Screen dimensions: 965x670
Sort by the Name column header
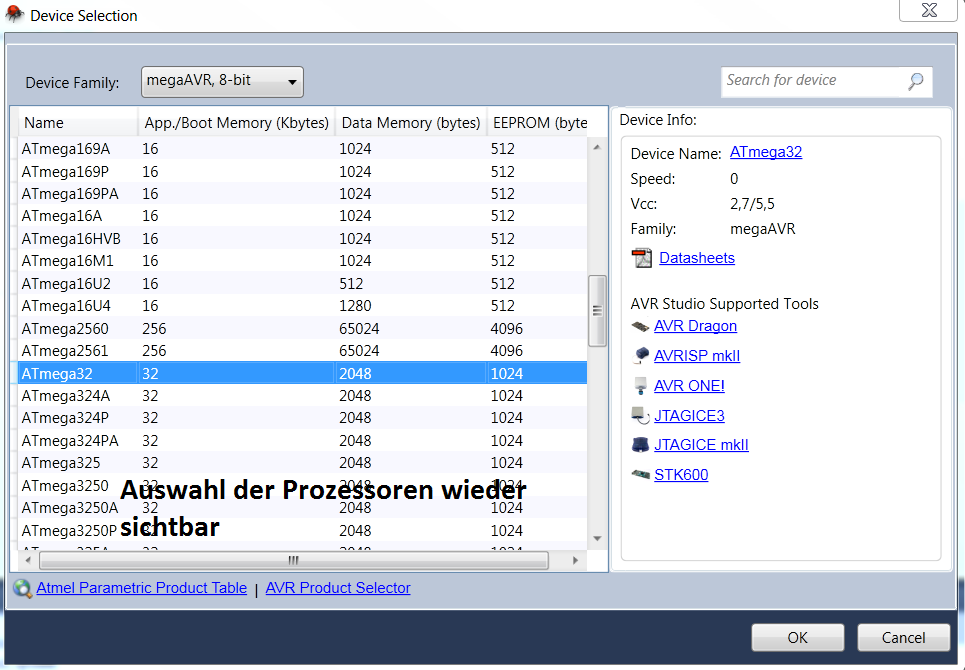(x=76, y=122)
